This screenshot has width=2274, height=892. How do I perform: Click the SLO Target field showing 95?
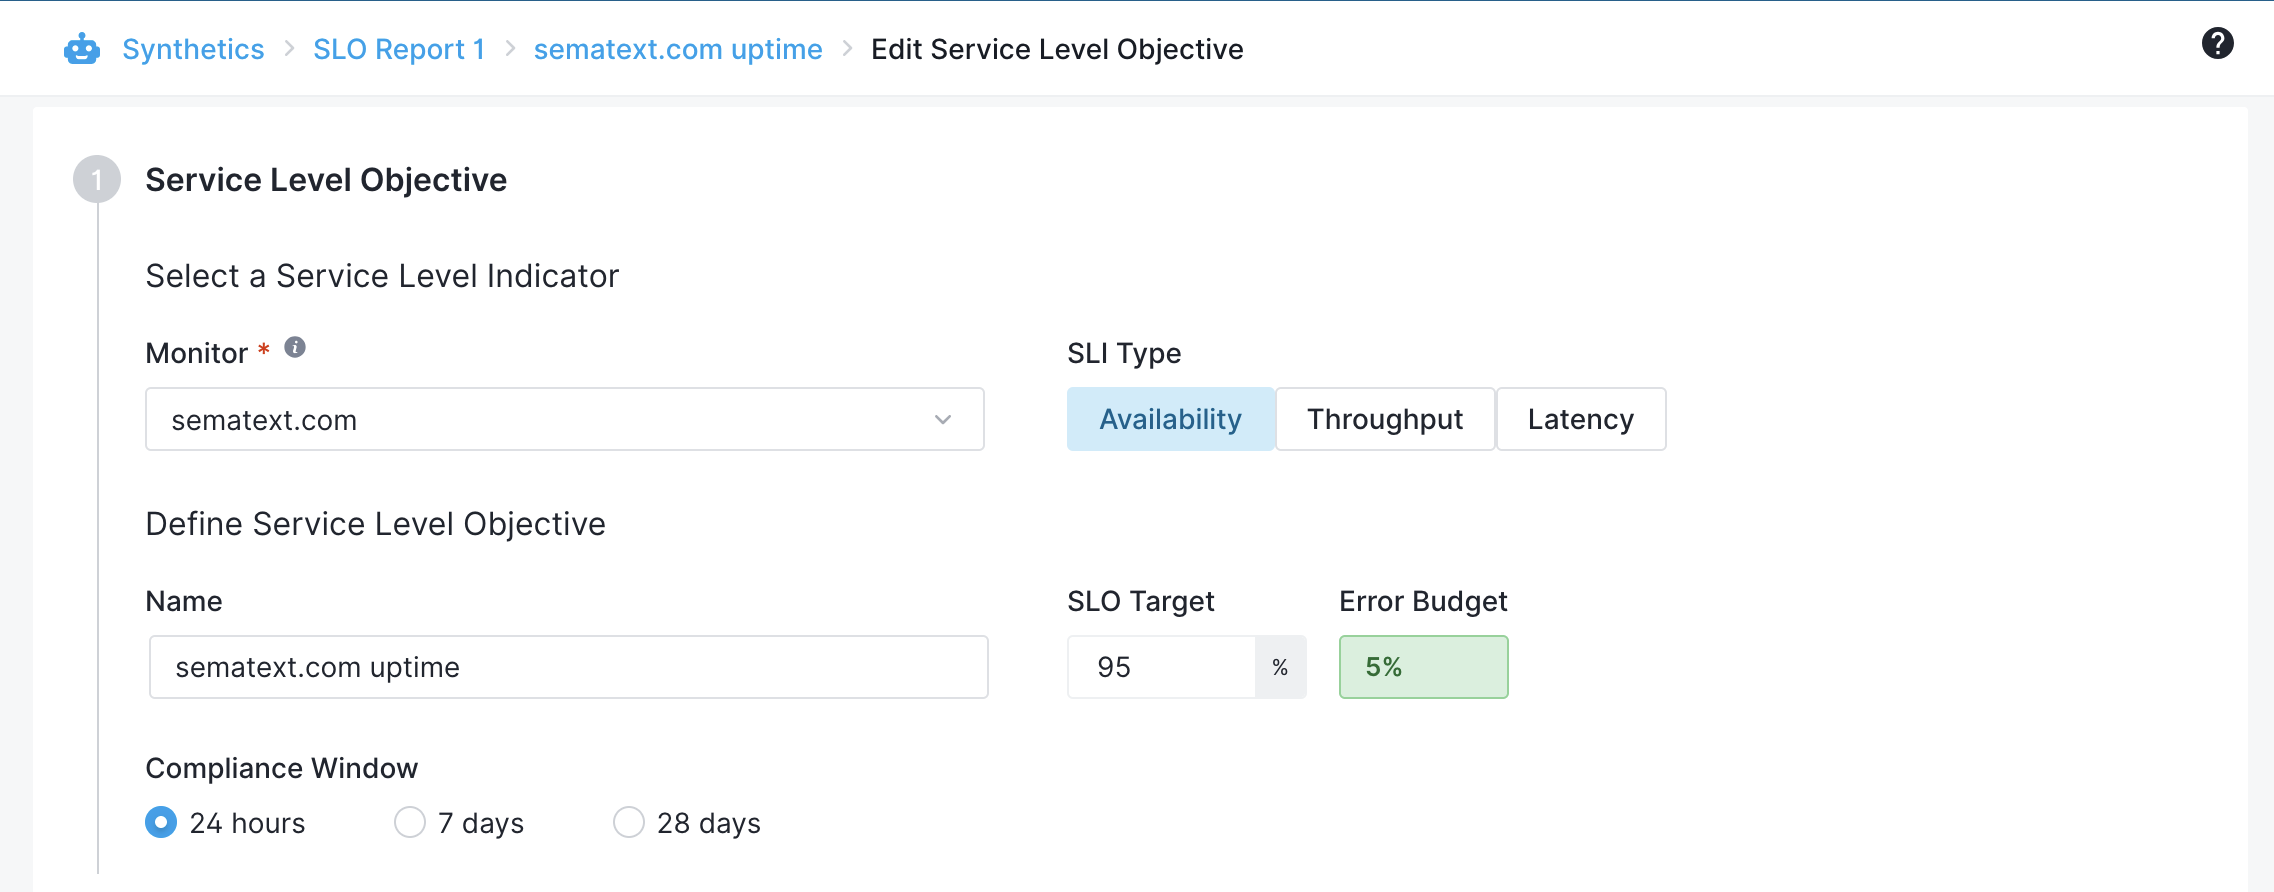pos(1162,667)
